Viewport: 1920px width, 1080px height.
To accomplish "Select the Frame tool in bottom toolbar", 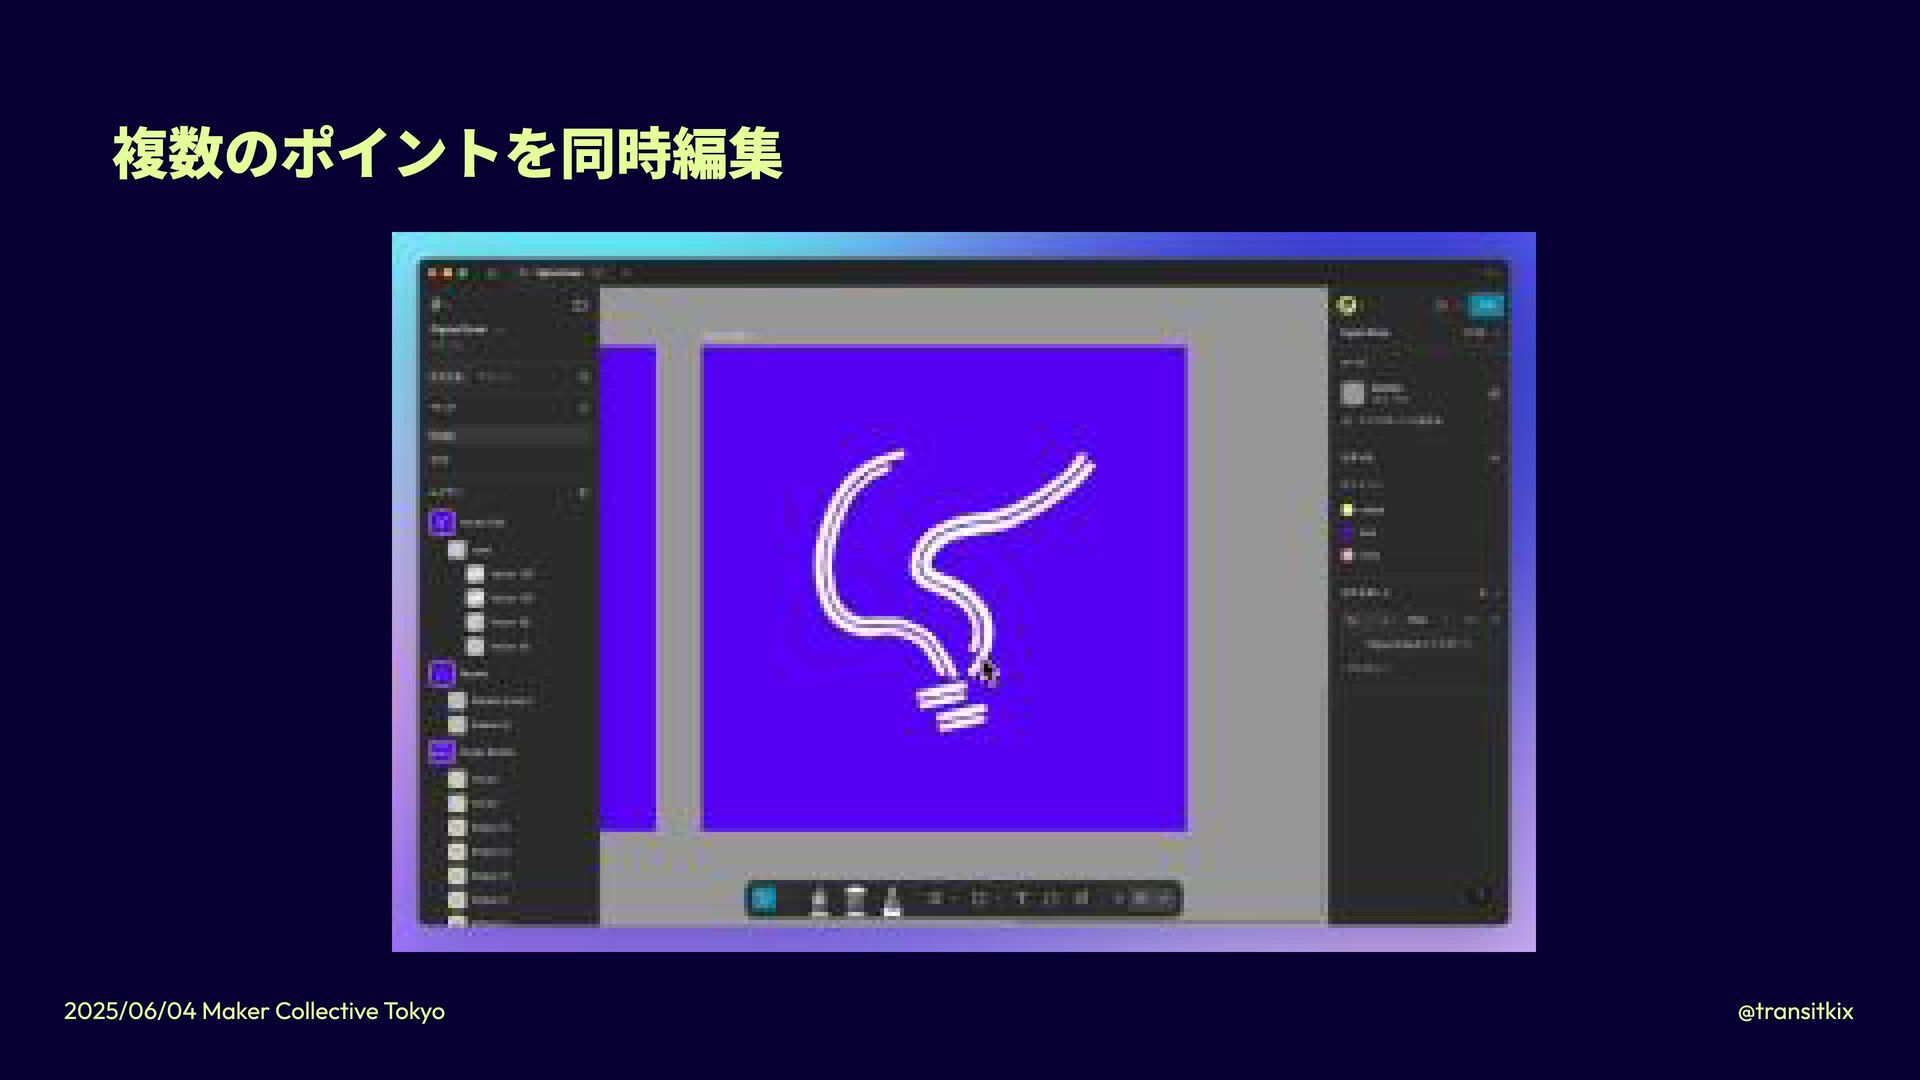I will 979,898.
